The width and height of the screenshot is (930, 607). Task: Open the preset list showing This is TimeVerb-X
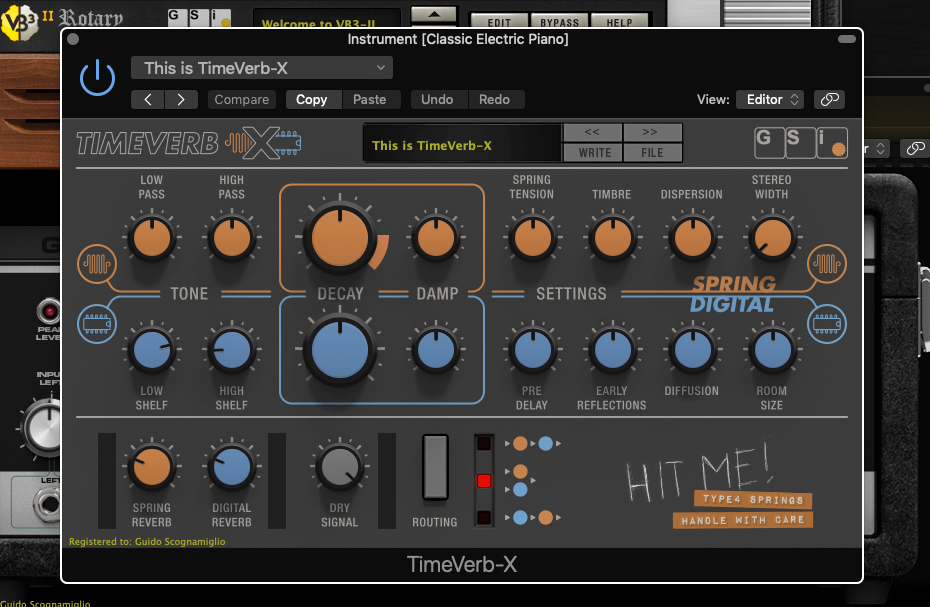(260, 68)
